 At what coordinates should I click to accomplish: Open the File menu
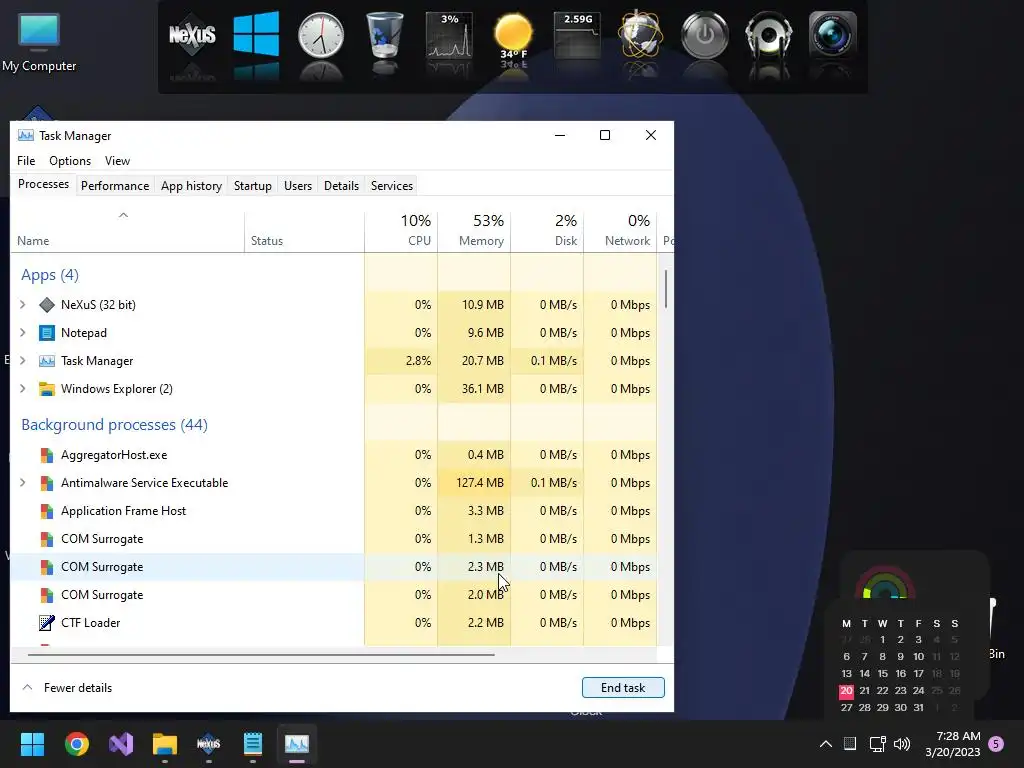coord(26,161)
